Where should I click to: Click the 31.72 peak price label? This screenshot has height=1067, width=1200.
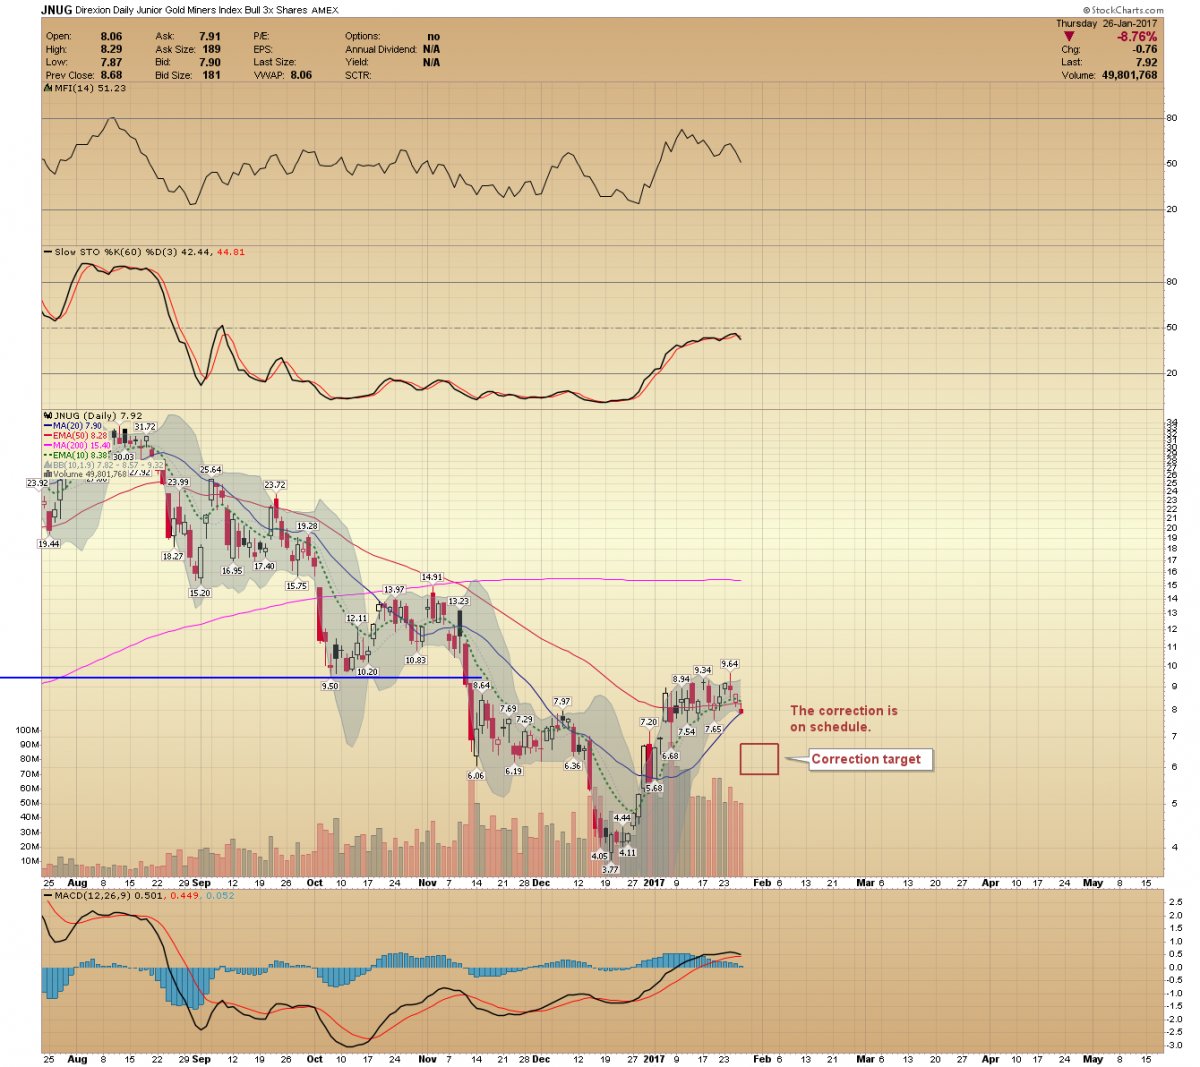point(145,427)
